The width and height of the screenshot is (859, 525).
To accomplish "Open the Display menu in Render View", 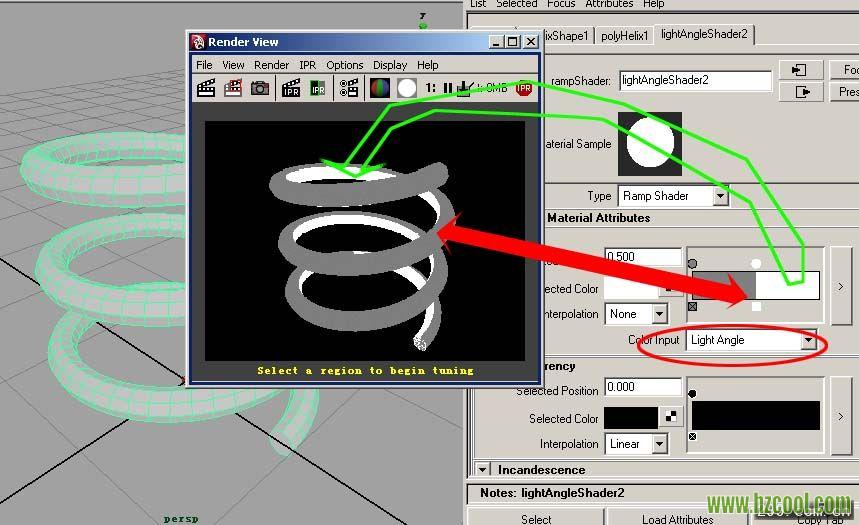I will (x=390, y=65).
